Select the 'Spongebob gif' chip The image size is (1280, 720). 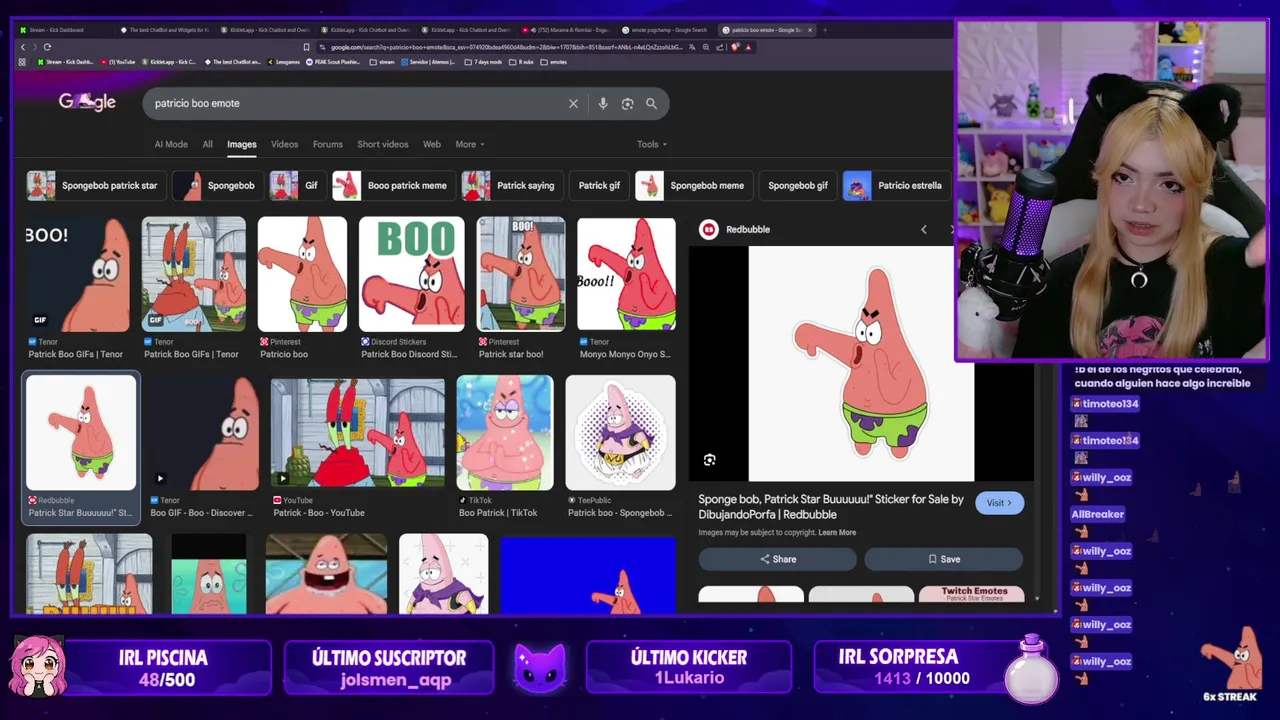pos(797,185)
